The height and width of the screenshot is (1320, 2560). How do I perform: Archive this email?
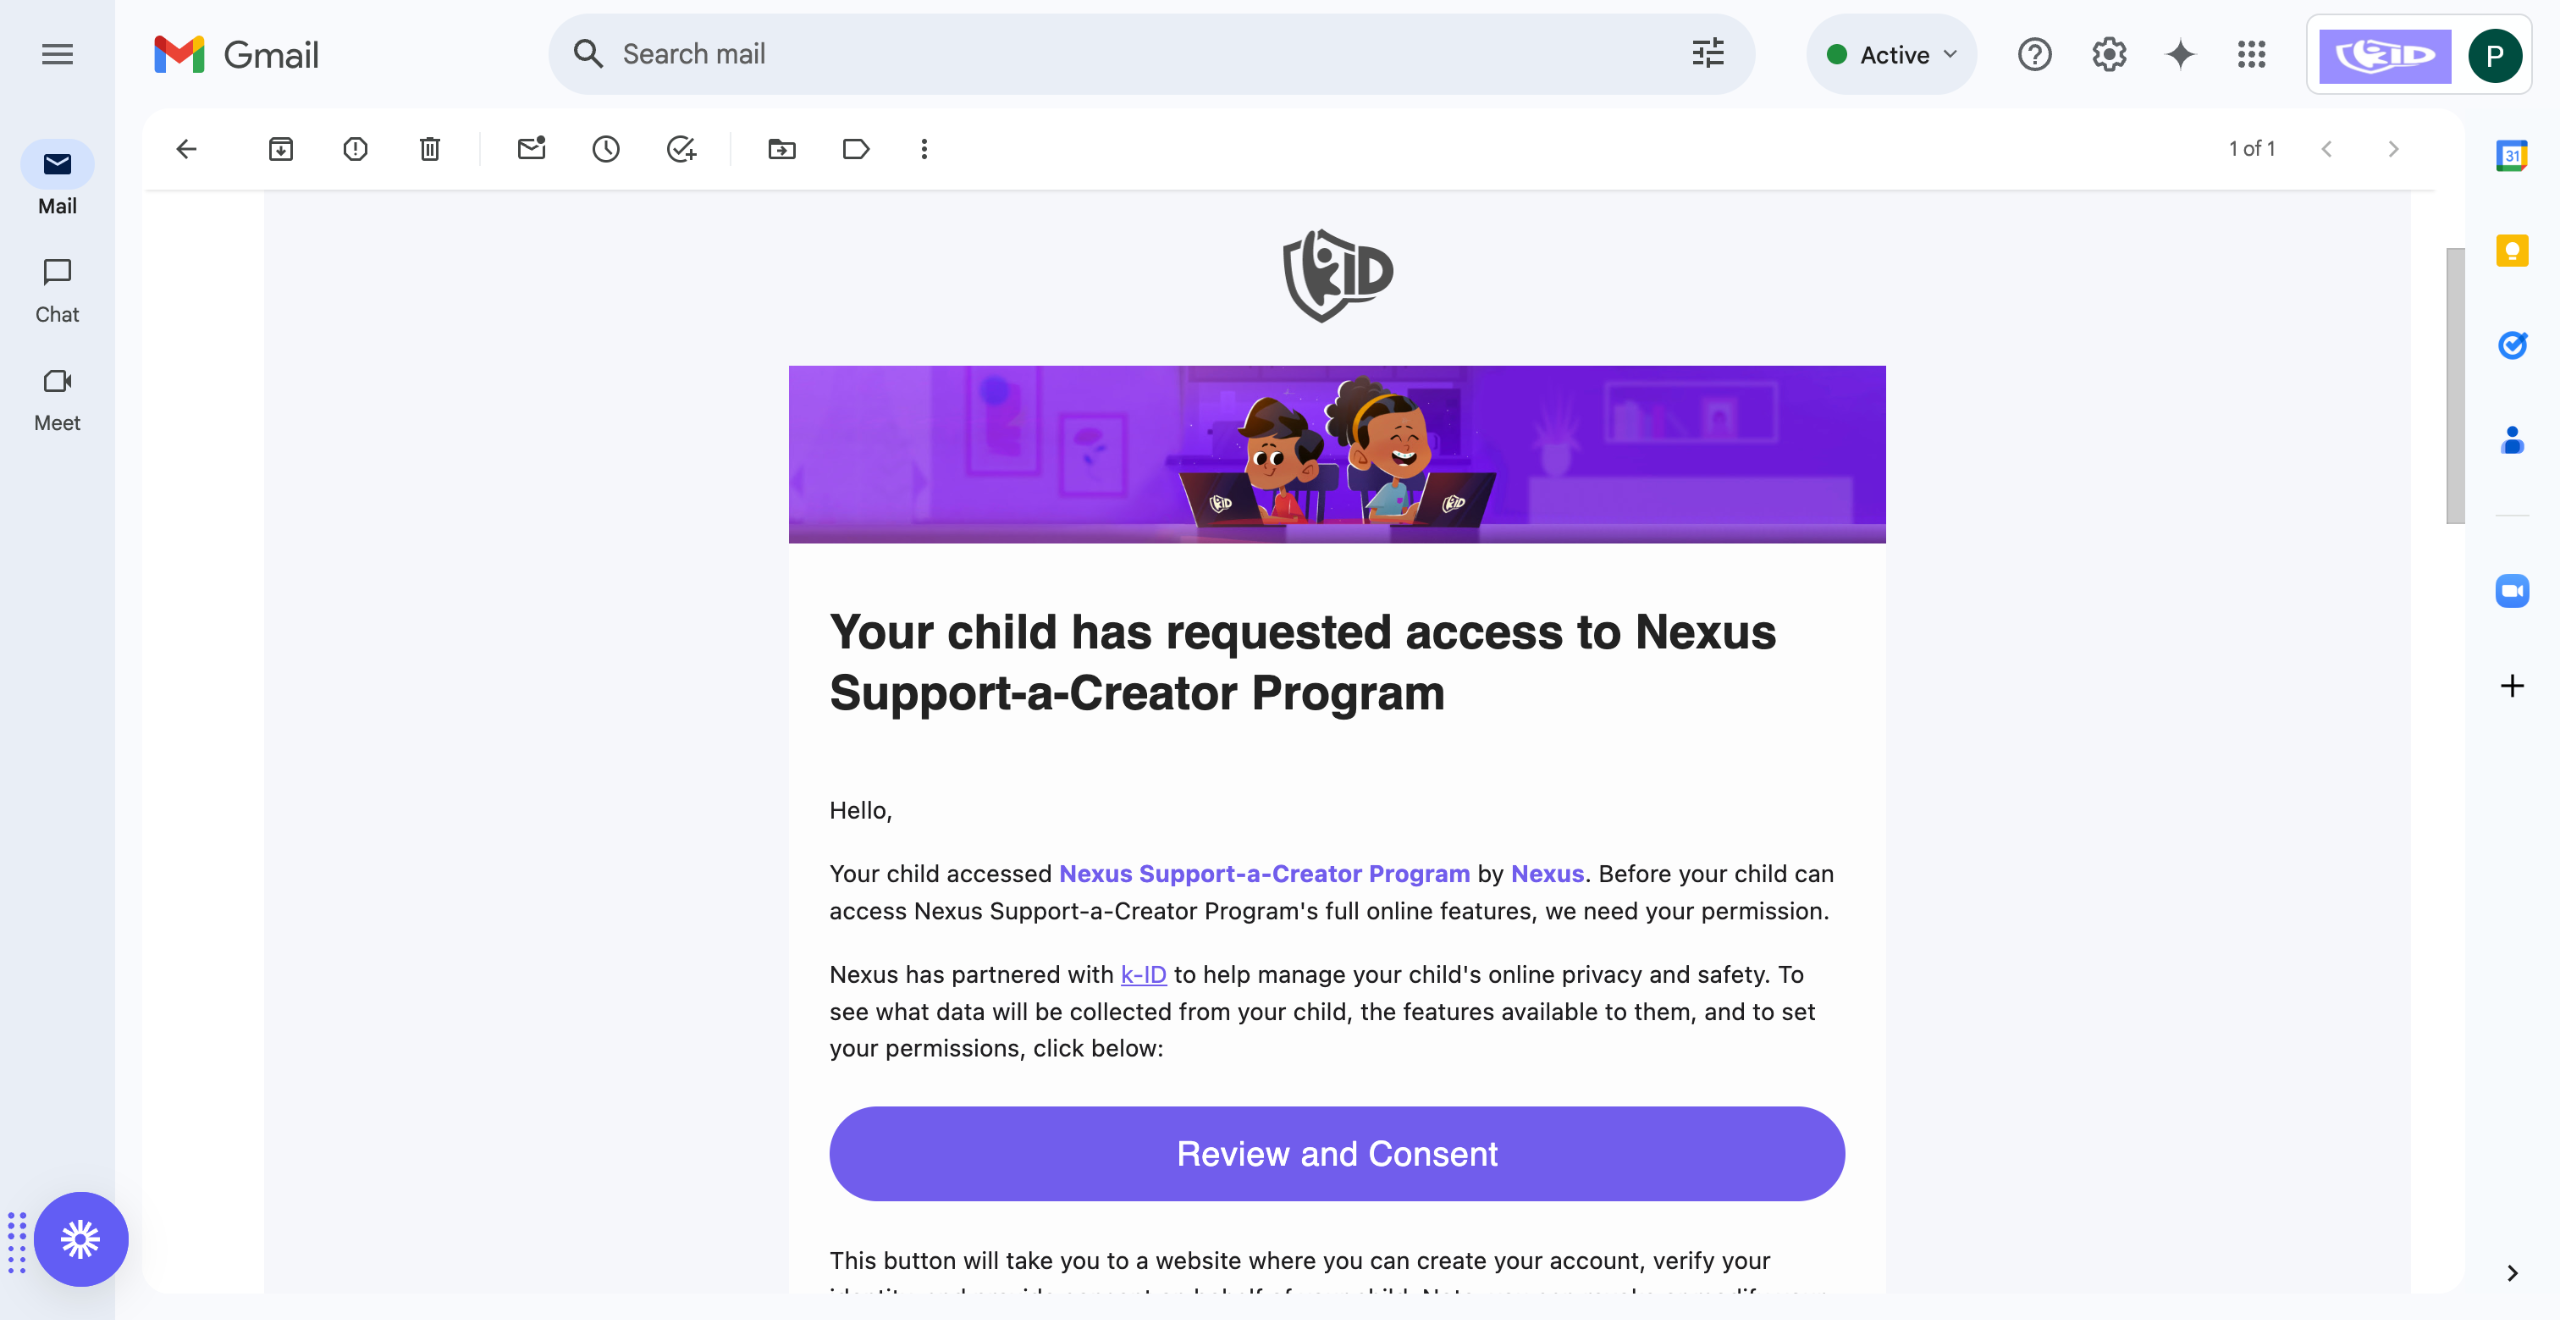281,149
